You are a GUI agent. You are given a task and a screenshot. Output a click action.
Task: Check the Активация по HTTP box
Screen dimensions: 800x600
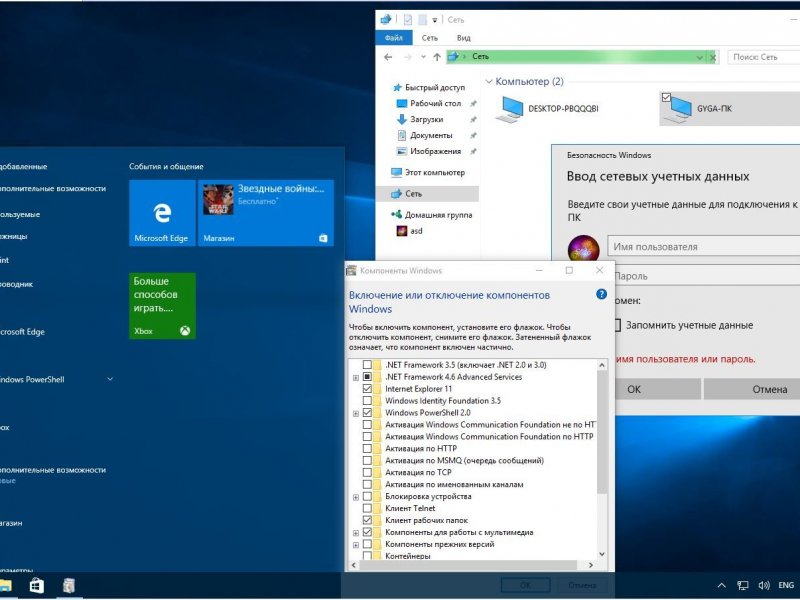[367, 448]
